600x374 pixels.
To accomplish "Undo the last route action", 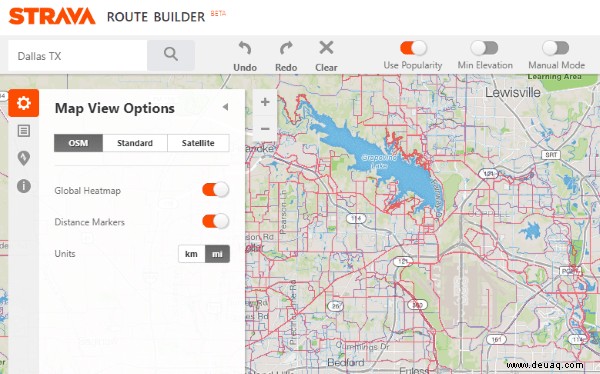I will click(x=245, y=56).
